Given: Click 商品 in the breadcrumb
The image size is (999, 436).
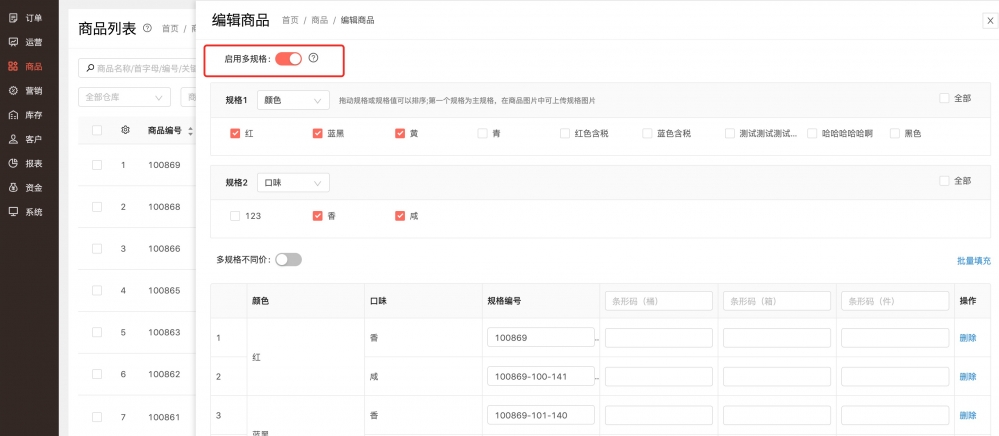Looking at the screenshot, I should [x=320, y=20].
